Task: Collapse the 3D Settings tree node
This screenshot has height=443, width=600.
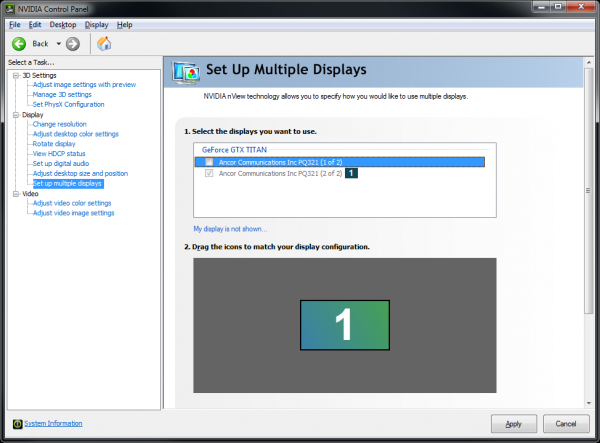Action: pos(15,75)
